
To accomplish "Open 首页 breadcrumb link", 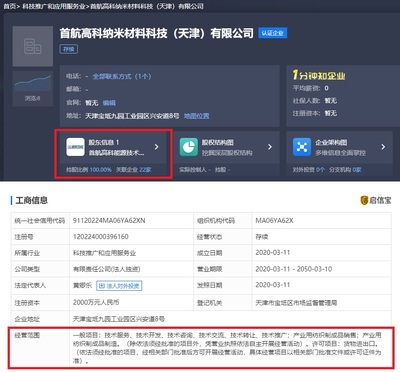I will [9, 6].
